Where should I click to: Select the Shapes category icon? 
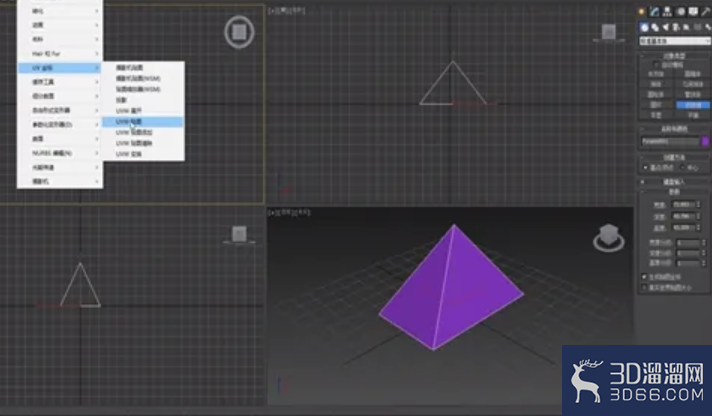[x=655, y=27]
